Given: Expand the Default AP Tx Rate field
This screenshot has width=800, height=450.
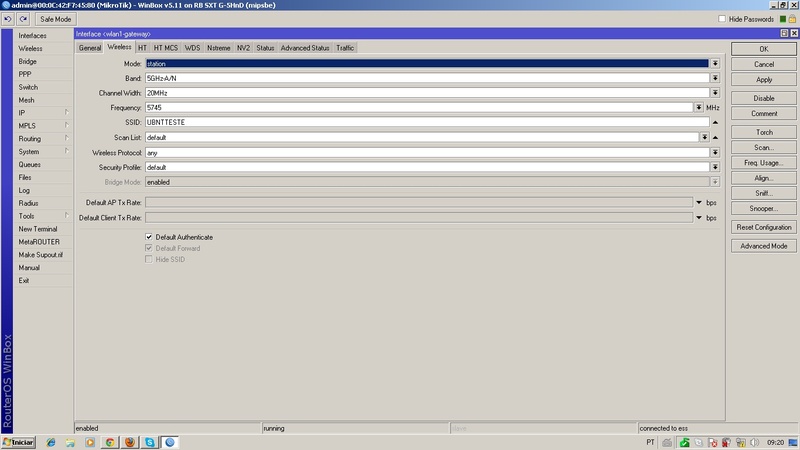Looking at the screenshot, I should (699, 203).
